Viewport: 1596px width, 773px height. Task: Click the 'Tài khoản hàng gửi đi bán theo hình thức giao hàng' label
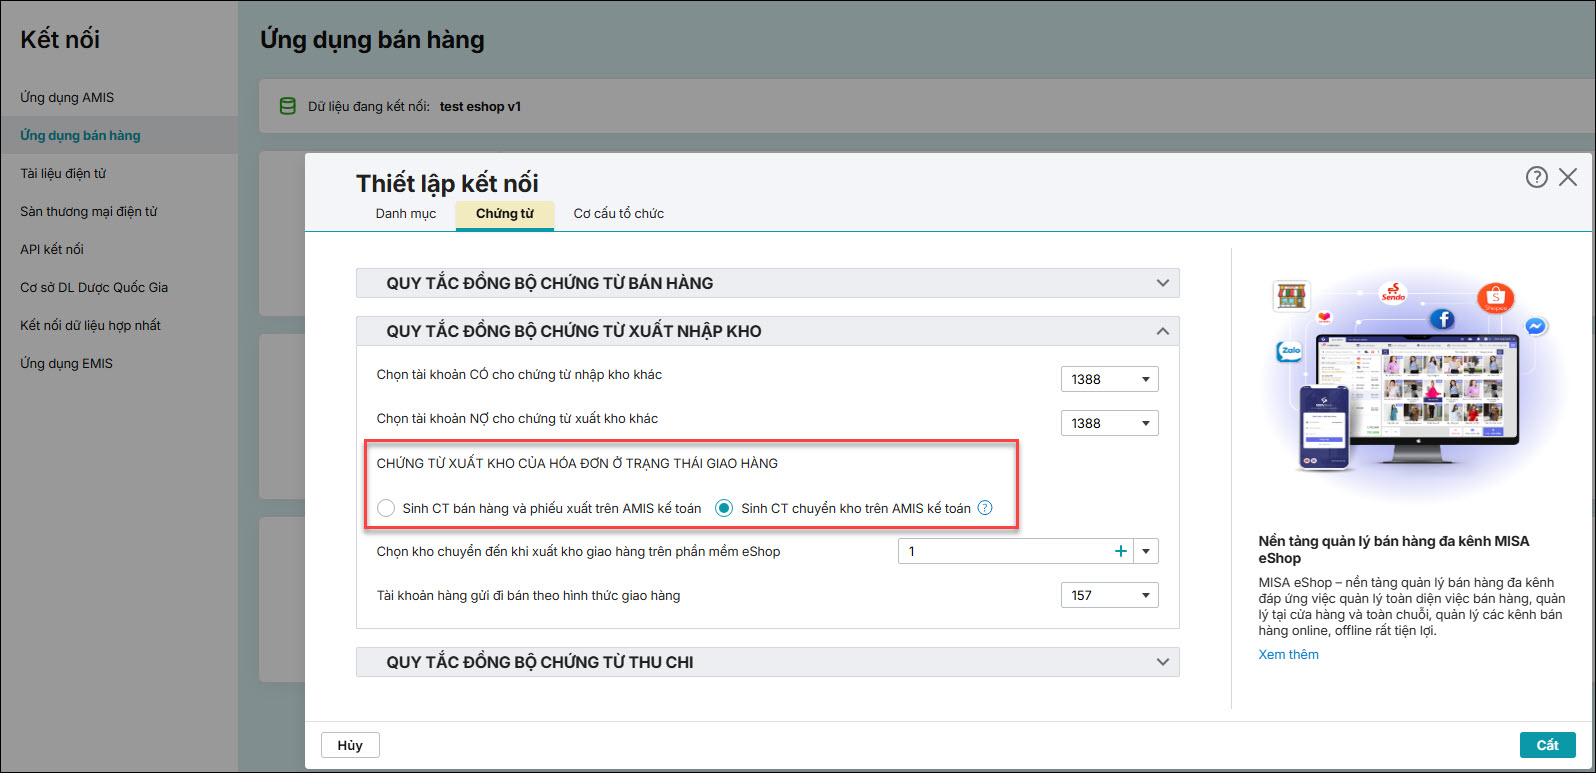pos(528,596)
